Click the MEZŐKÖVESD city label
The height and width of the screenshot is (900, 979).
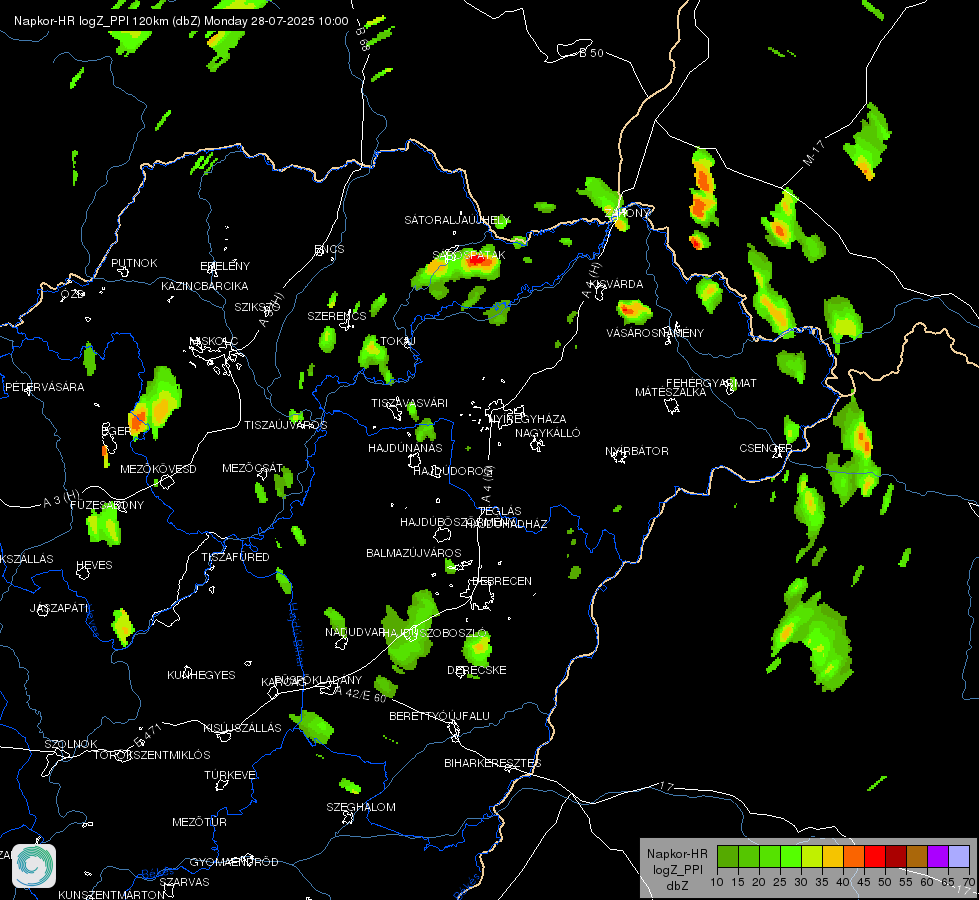pos(158,469)
